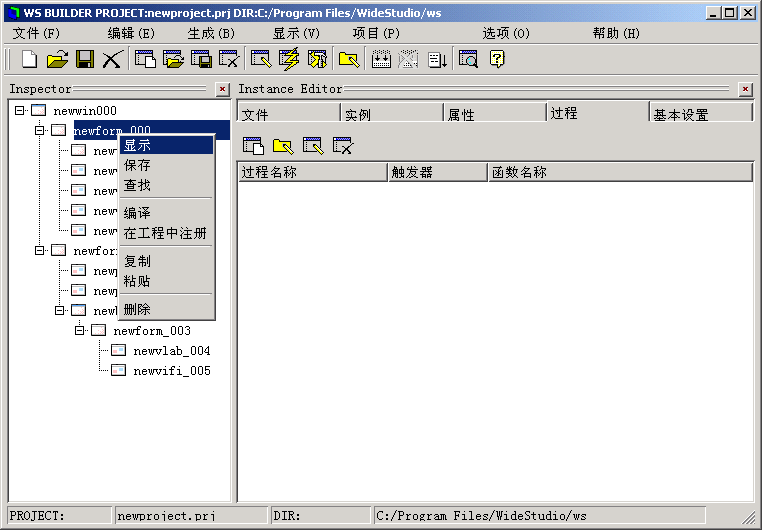Switch to the 基本设置 tab
This screenshot has width=762, height=530.
[701, 114]
